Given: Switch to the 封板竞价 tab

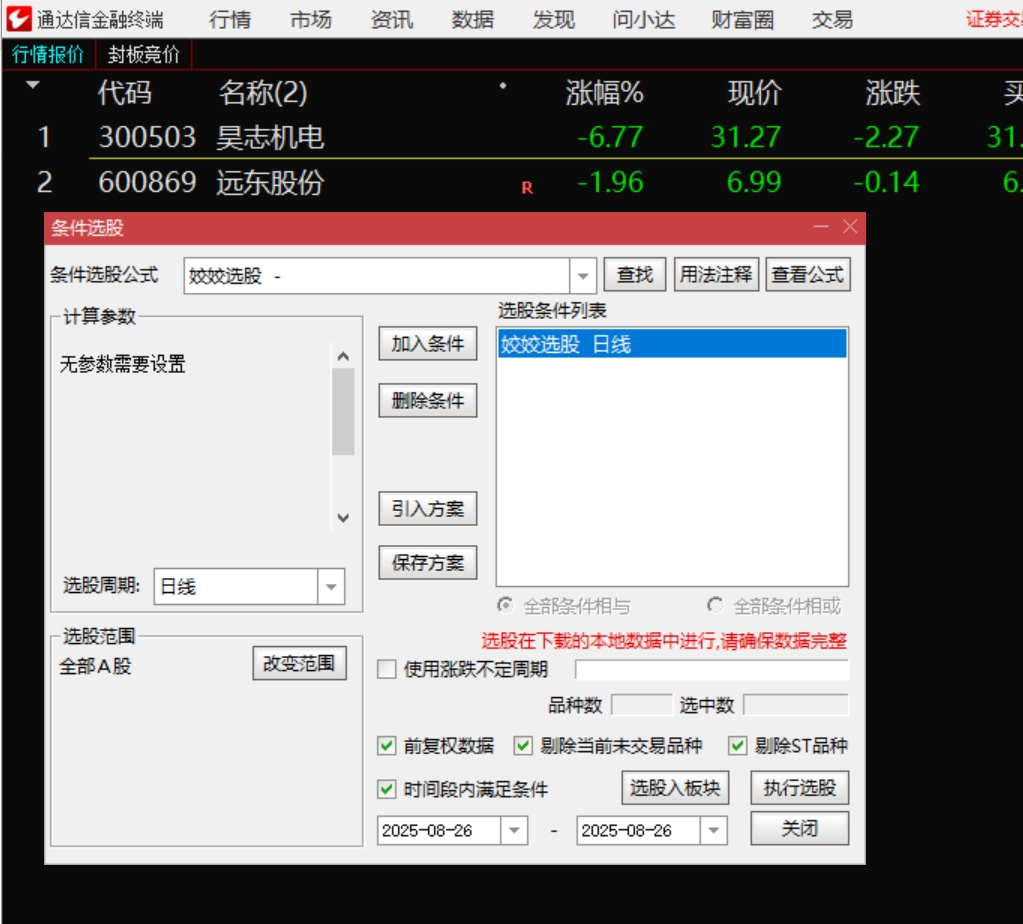Looking at the screenshot, I should pyautogui.click(x=144, y=54).
